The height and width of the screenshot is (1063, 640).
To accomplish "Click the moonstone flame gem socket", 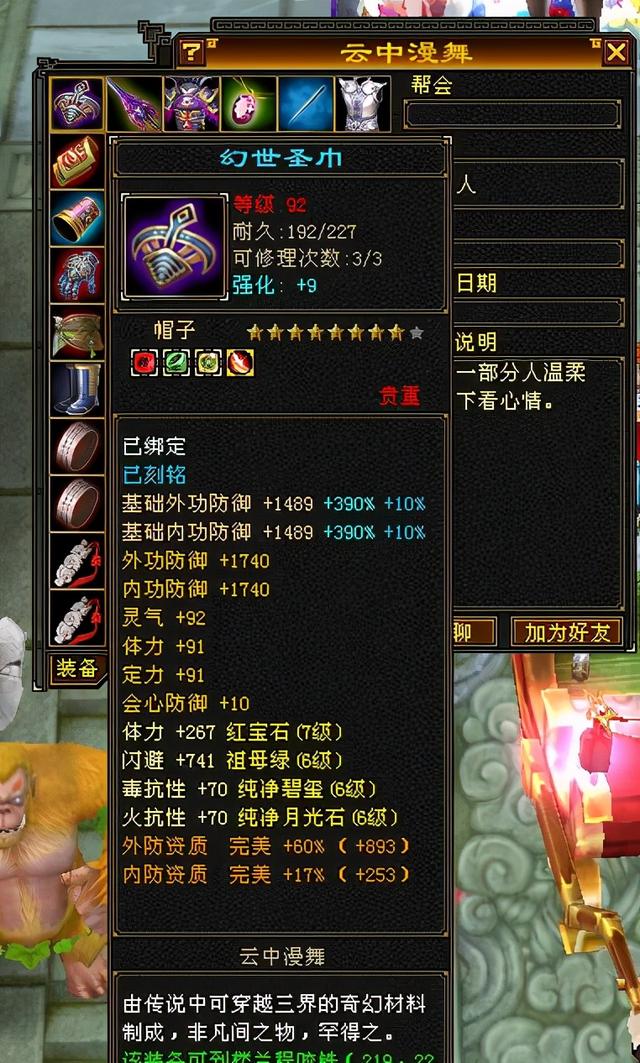I will (240, 363).
